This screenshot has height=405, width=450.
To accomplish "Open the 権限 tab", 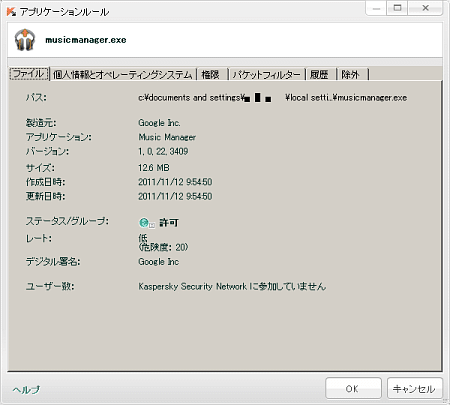I will 211,75.
